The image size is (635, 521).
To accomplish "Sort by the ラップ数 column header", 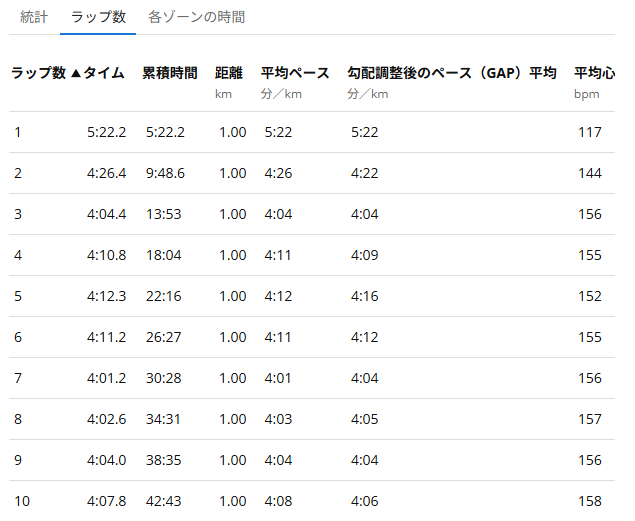I will point(38,74).
